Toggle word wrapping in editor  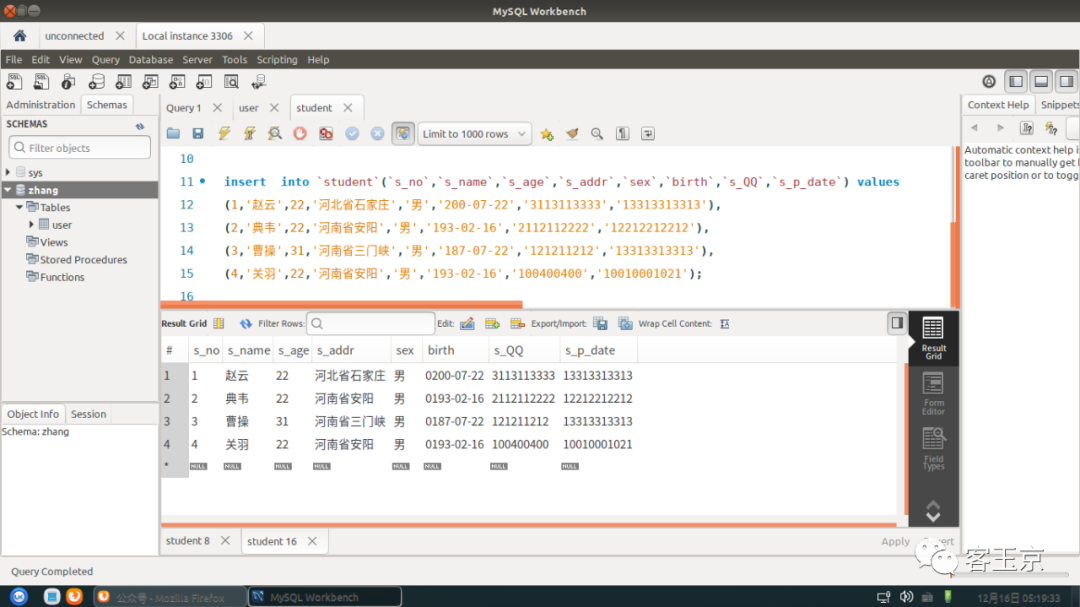click(x=648, y=134)
